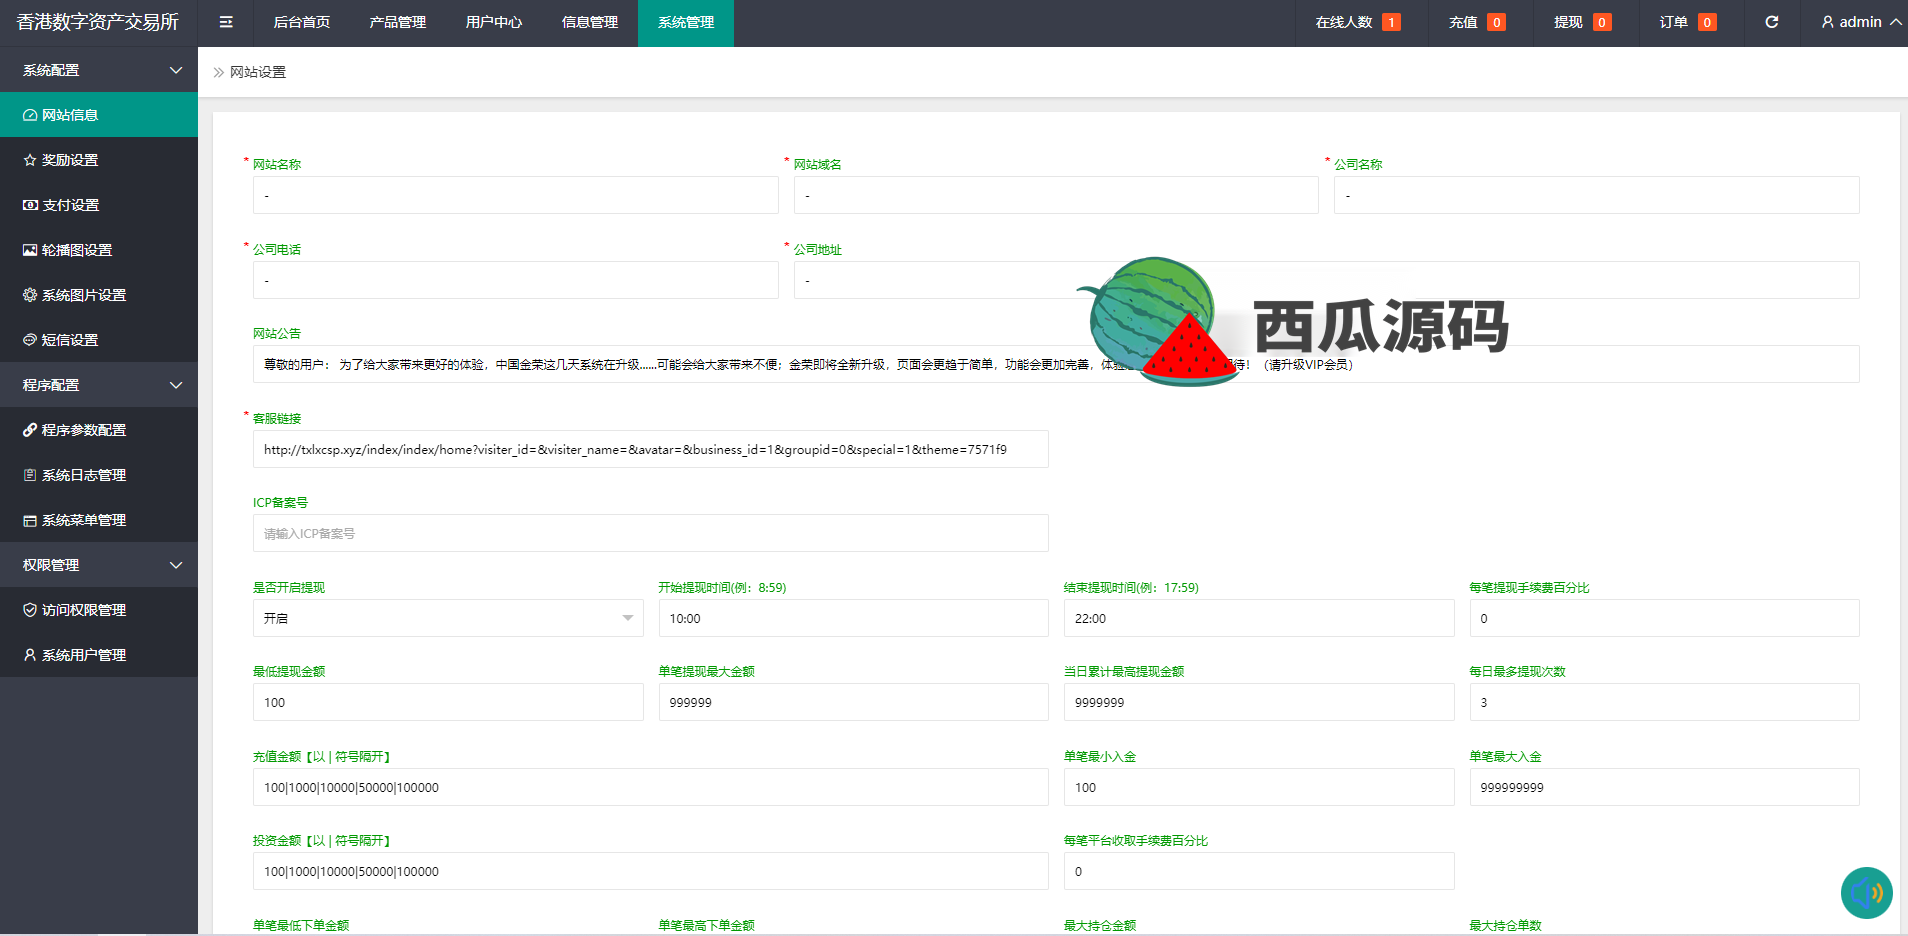
Task: Click the 公司名称 input field
Action: point(1597,195)
